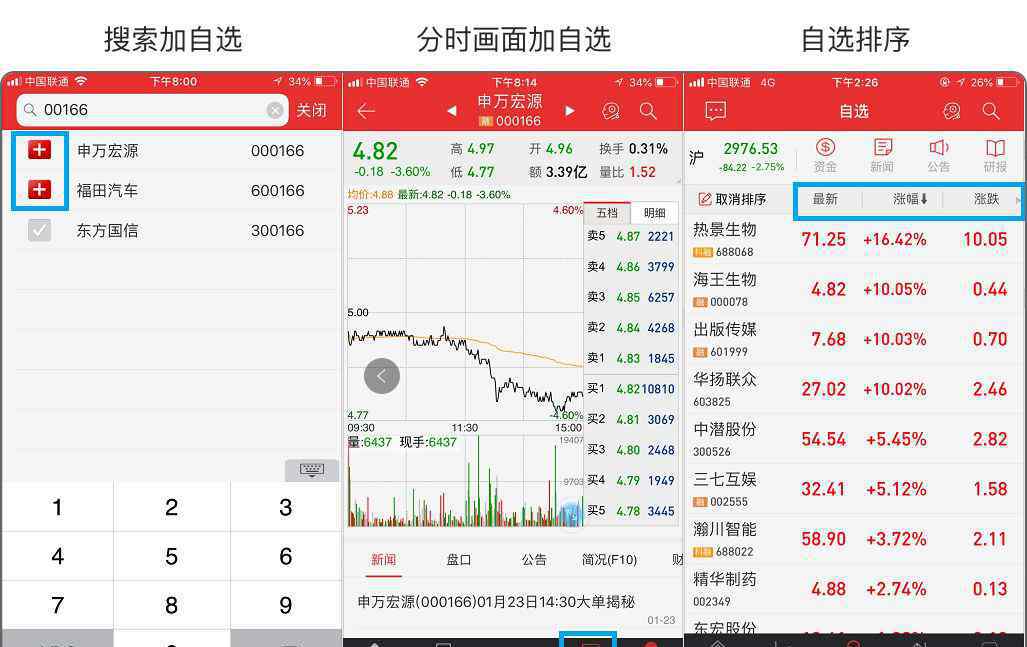Image resolution: width=1027 pixels, height=647 pixels.
Task: Add 申万宏源 to watchlist with its plus icon
Action: [39, 150]
